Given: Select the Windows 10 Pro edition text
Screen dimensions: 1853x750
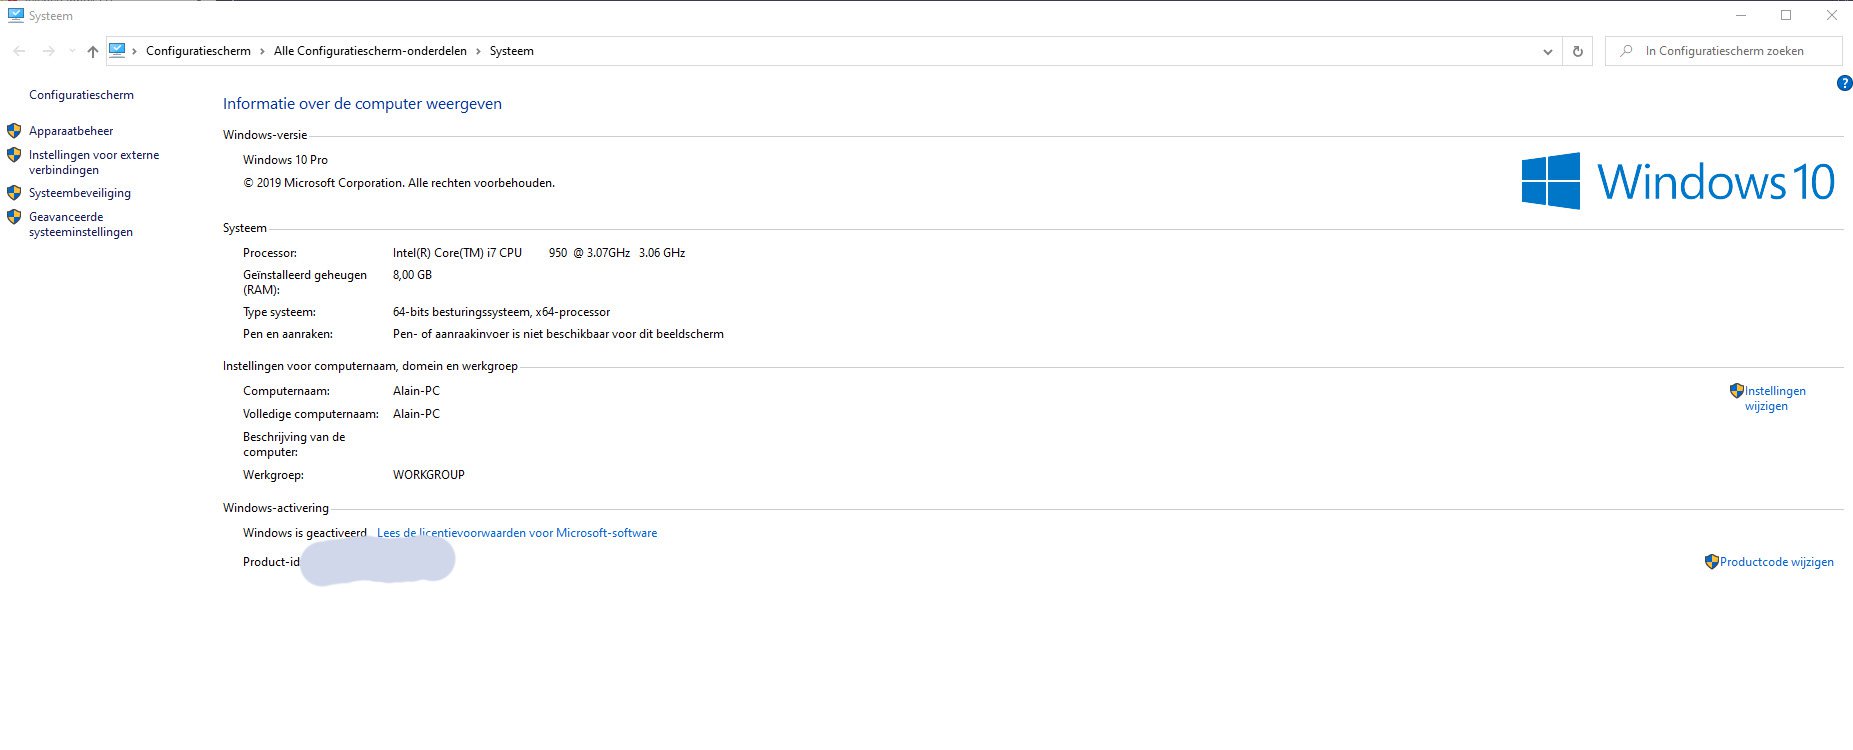Looking at the screenshot, I should (285, 160).
